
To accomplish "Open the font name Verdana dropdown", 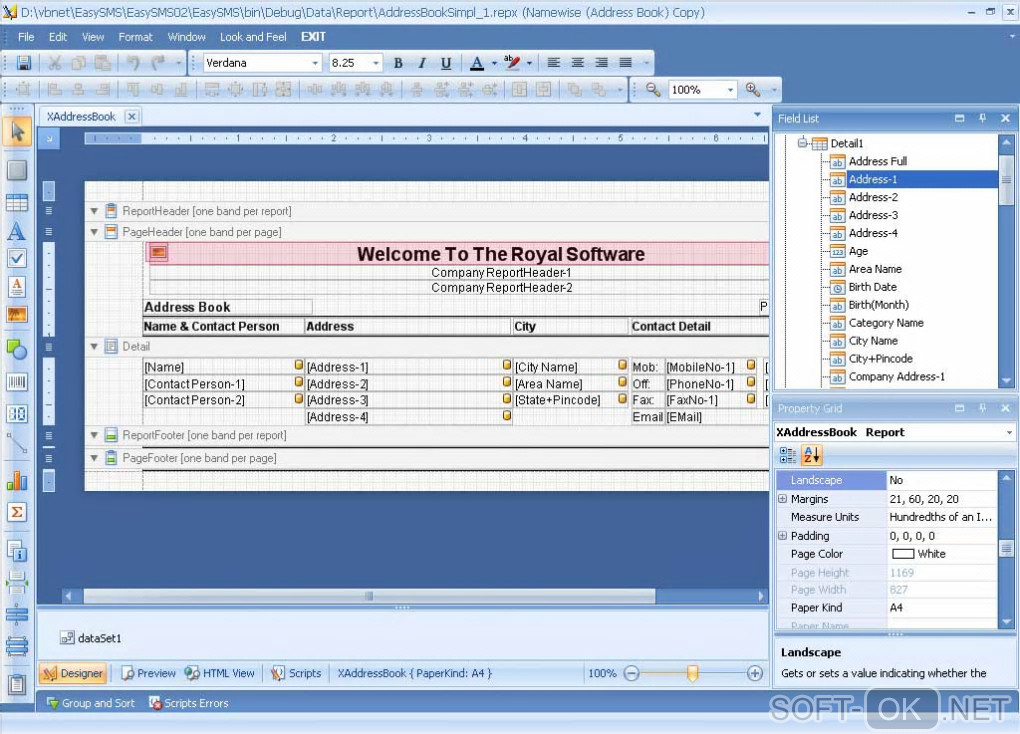I will coord(315,63).
